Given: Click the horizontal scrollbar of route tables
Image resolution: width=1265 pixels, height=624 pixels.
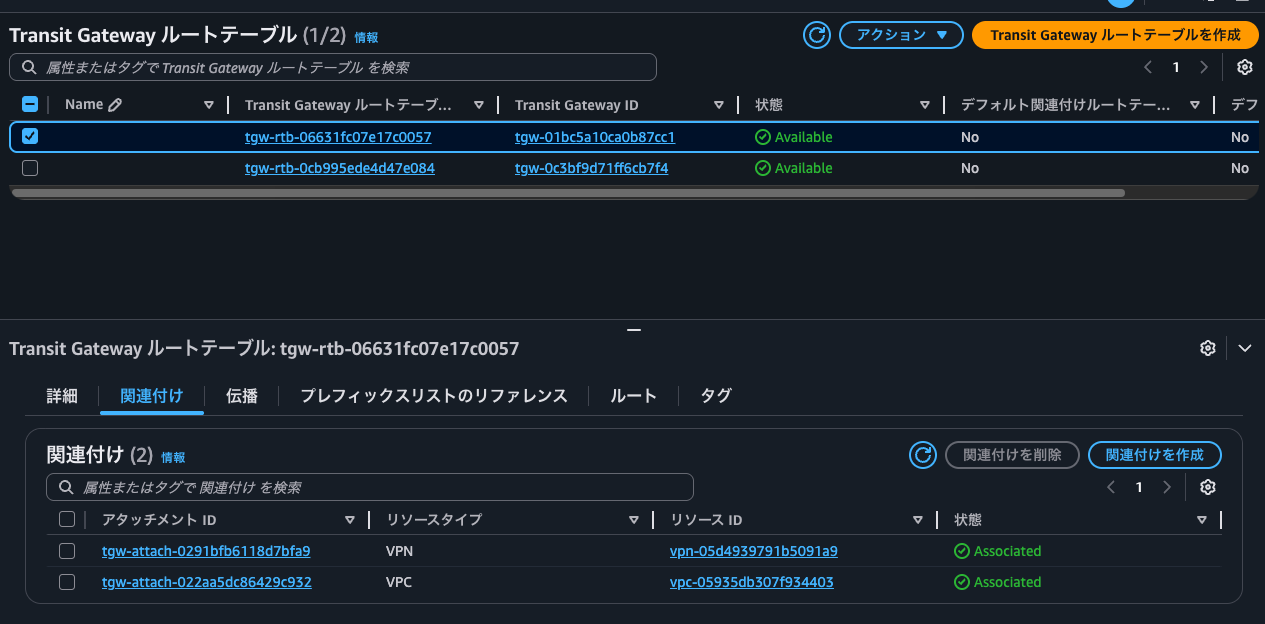Looking at the screenshot, I should (x=567, y=193).
